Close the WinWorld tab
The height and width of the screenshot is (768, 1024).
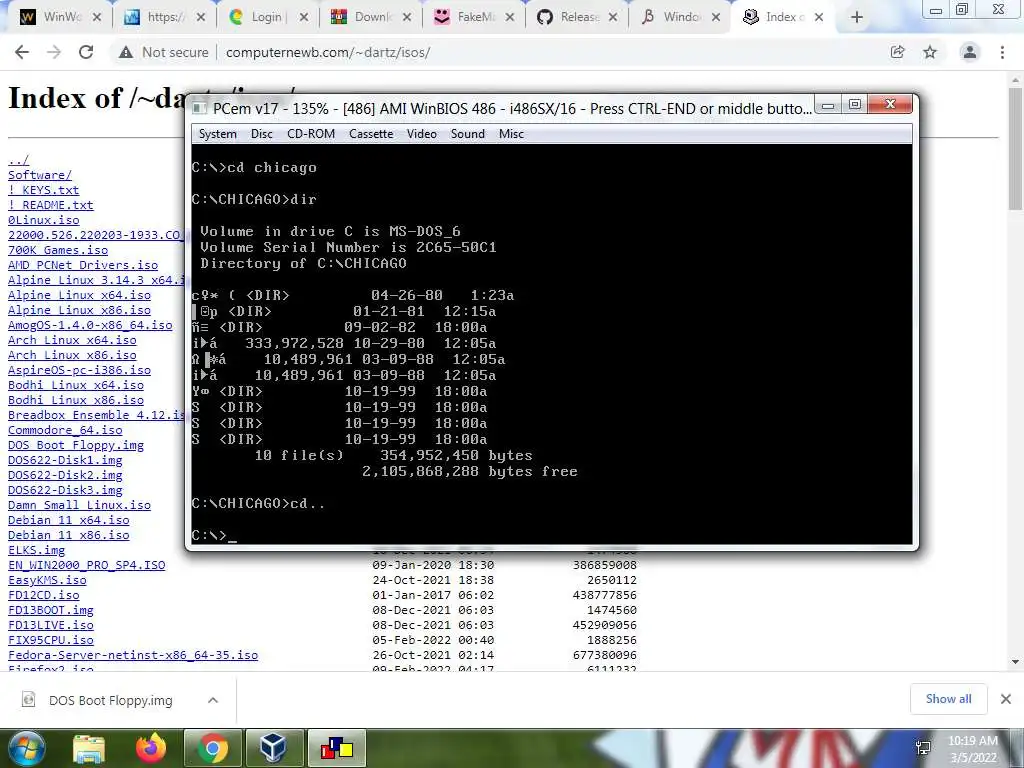(x=97, y=17)
